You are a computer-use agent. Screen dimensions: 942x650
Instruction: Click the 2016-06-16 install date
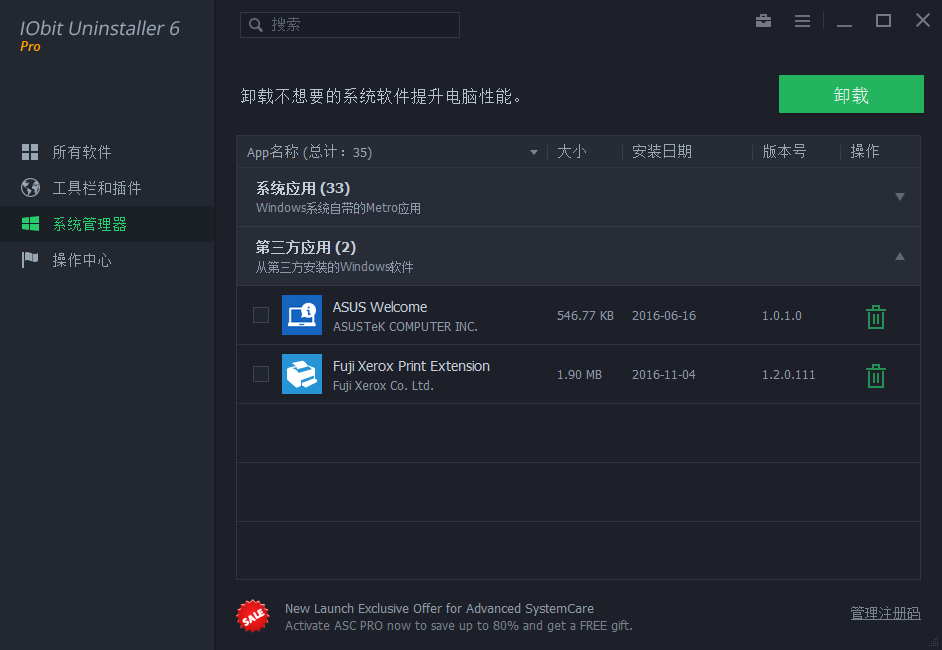tap(664, 315)
